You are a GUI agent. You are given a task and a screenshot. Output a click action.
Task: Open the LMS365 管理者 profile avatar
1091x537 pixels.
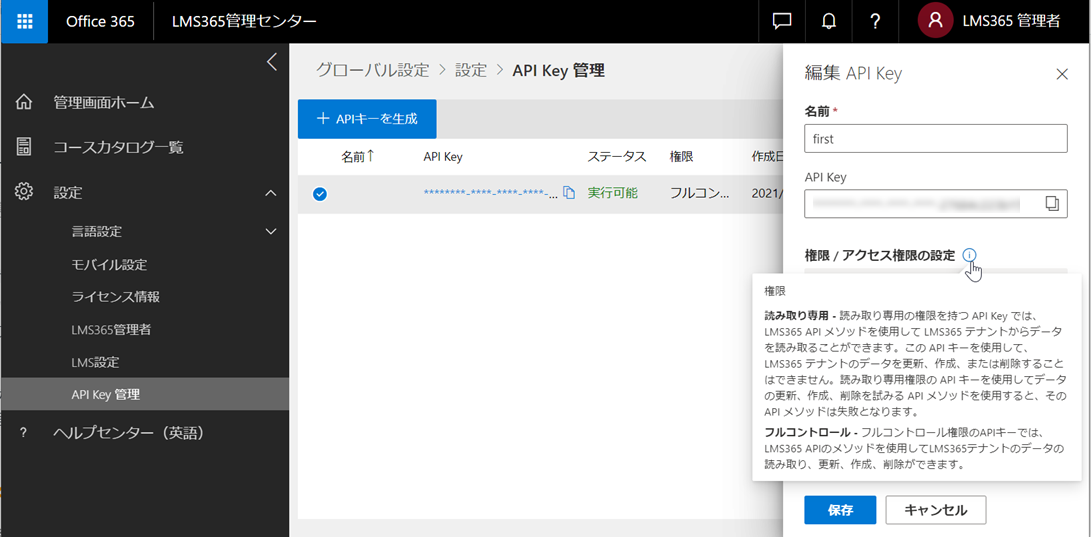click(936, 21)
